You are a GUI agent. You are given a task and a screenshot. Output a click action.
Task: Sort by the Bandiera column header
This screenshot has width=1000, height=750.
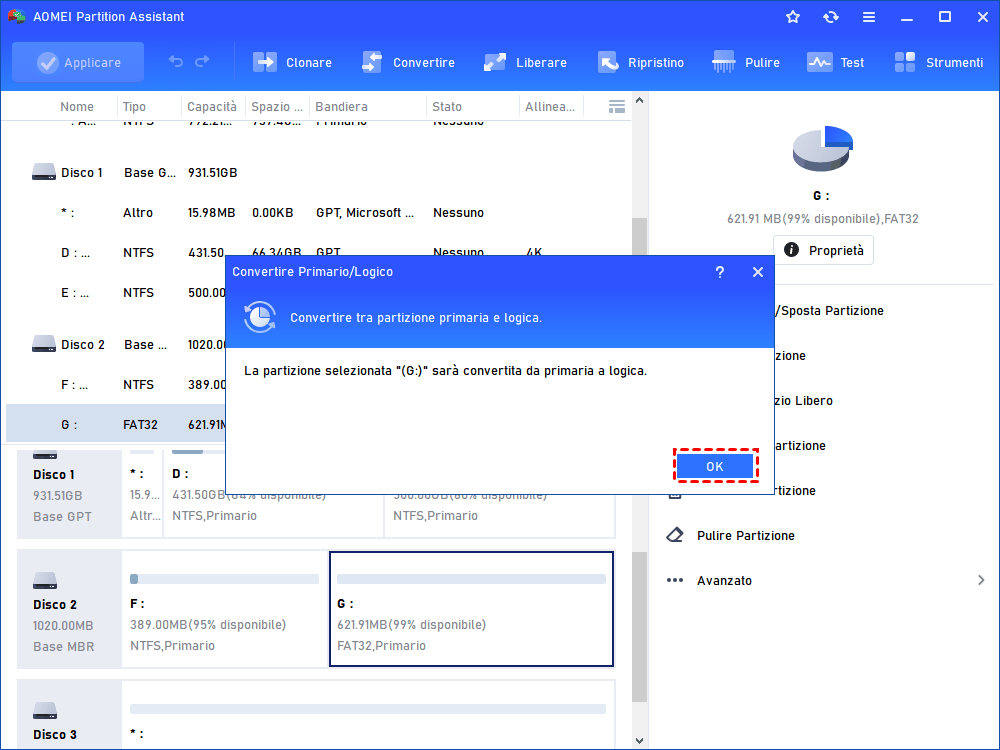tap(341, 107)
